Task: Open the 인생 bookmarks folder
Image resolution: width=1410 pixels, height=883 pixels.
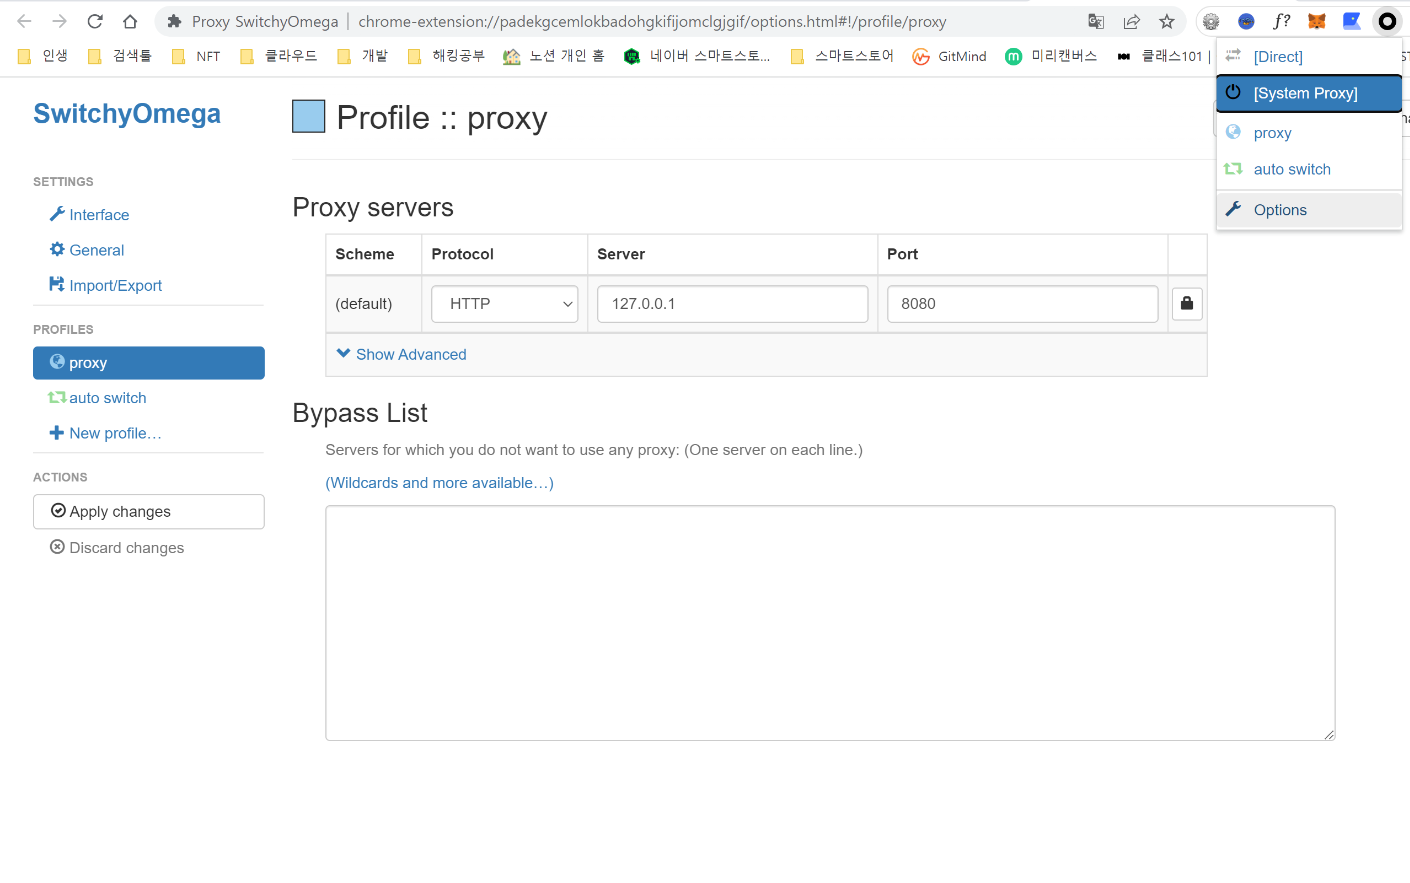Action: 43,56
